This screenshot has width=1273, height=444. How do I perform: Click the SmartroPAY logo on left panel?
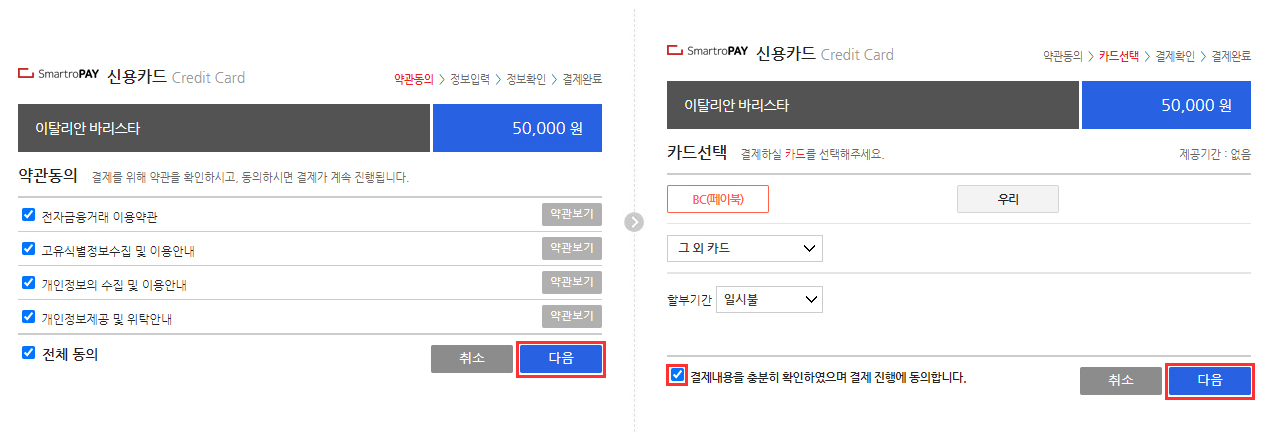pos(59,76)
